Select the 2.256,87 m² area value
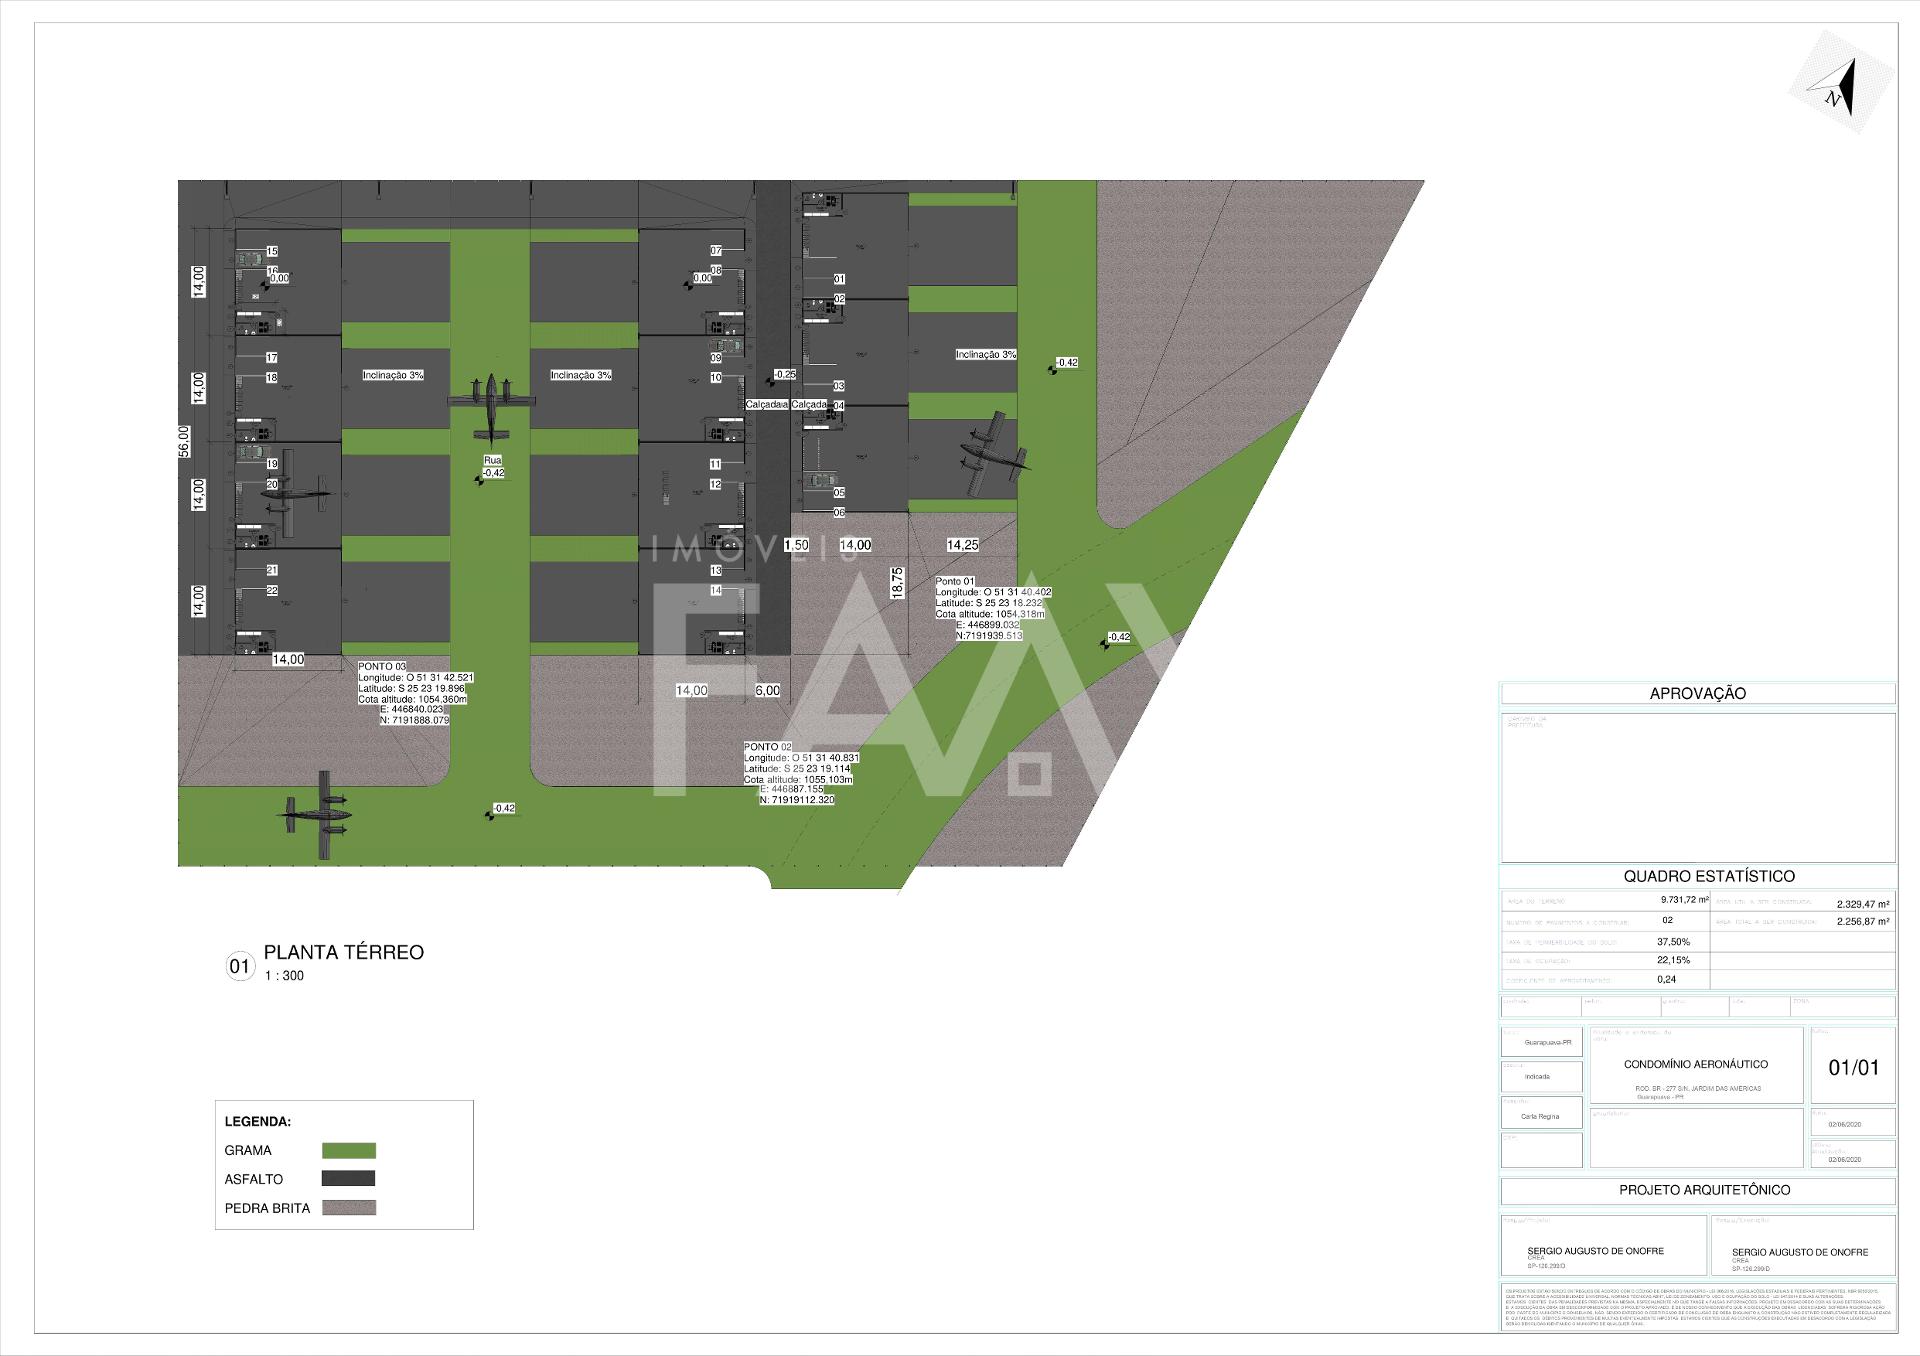The image size is (1920, 1356). 1862,922
